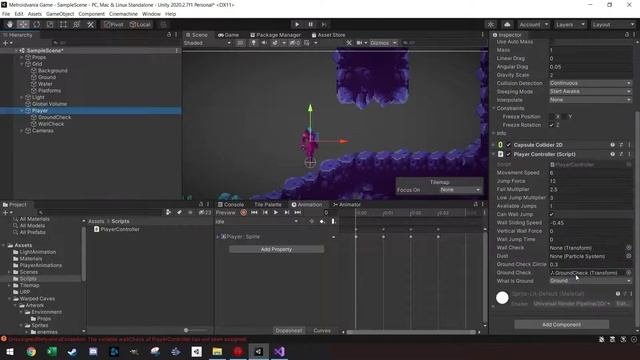Toggle scene audio in the Scene toolbar
This screenshot has height=360, width=640.
pos(264,43)
